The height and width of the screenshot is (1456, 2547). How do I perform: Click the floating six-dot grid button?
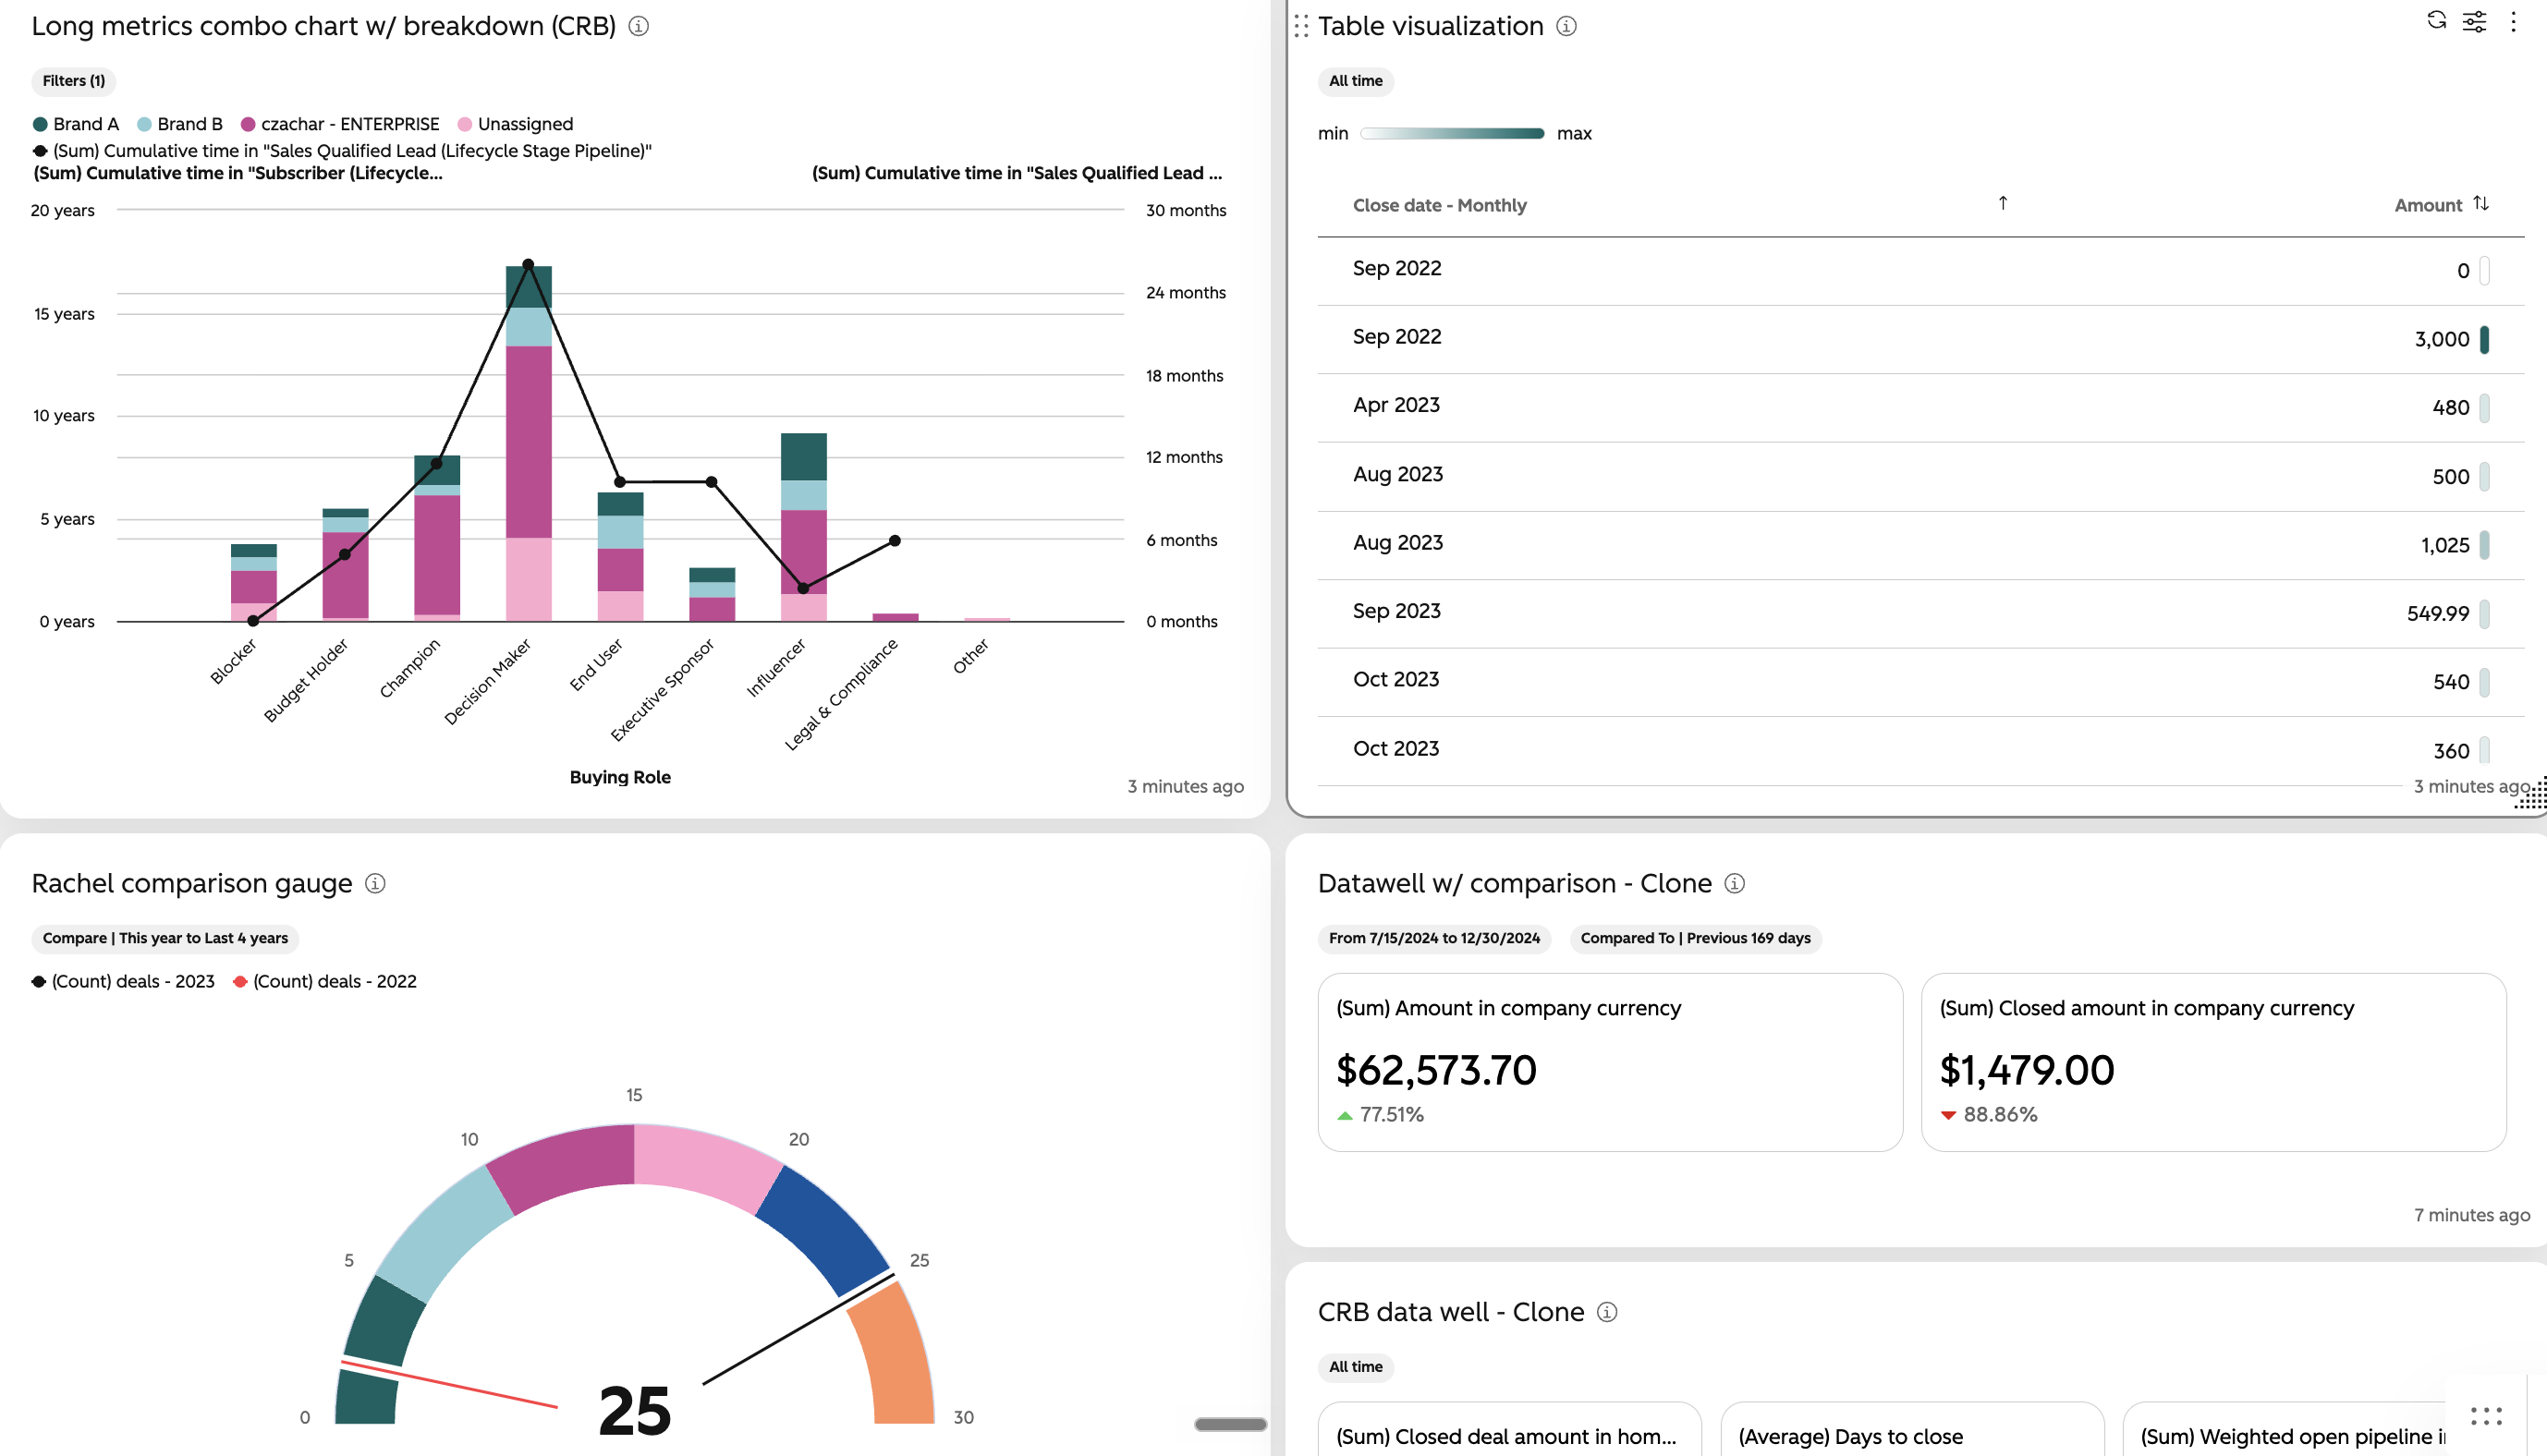click(2486, 1416)
